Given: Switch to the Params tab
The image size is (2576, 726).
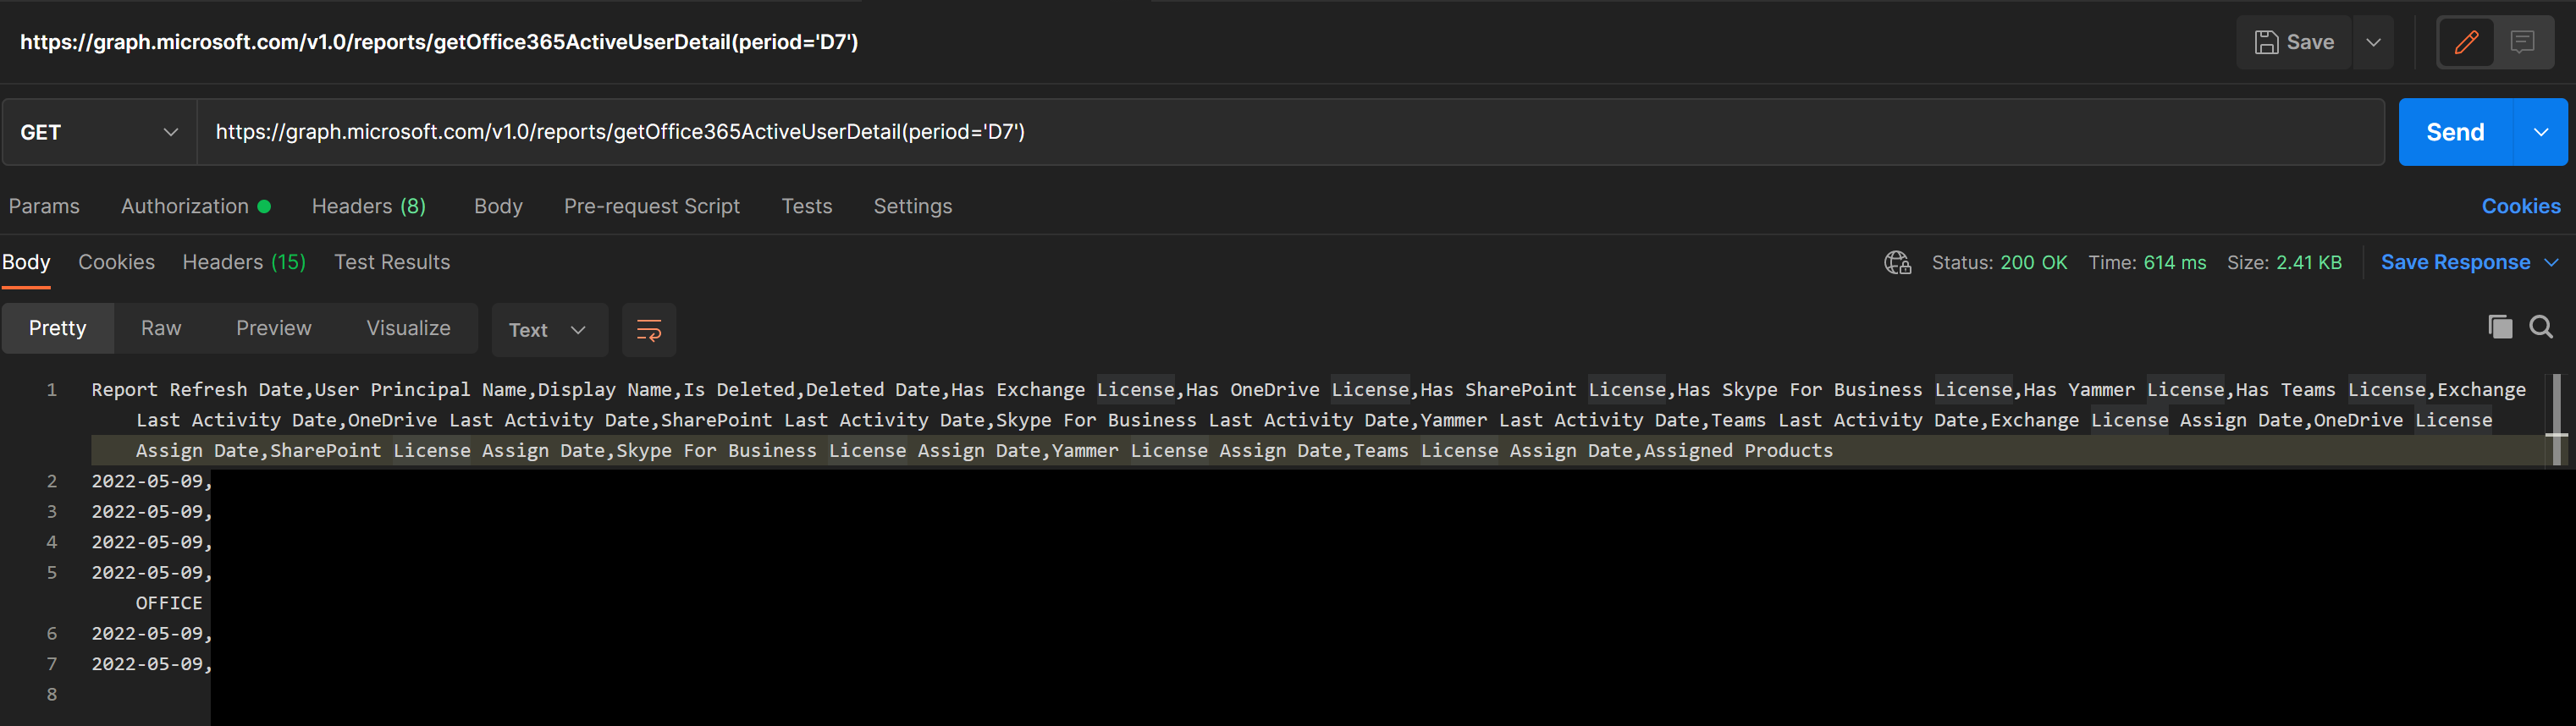Looking at the screenshot, I should pyautogui.click(x=44, y=206).
